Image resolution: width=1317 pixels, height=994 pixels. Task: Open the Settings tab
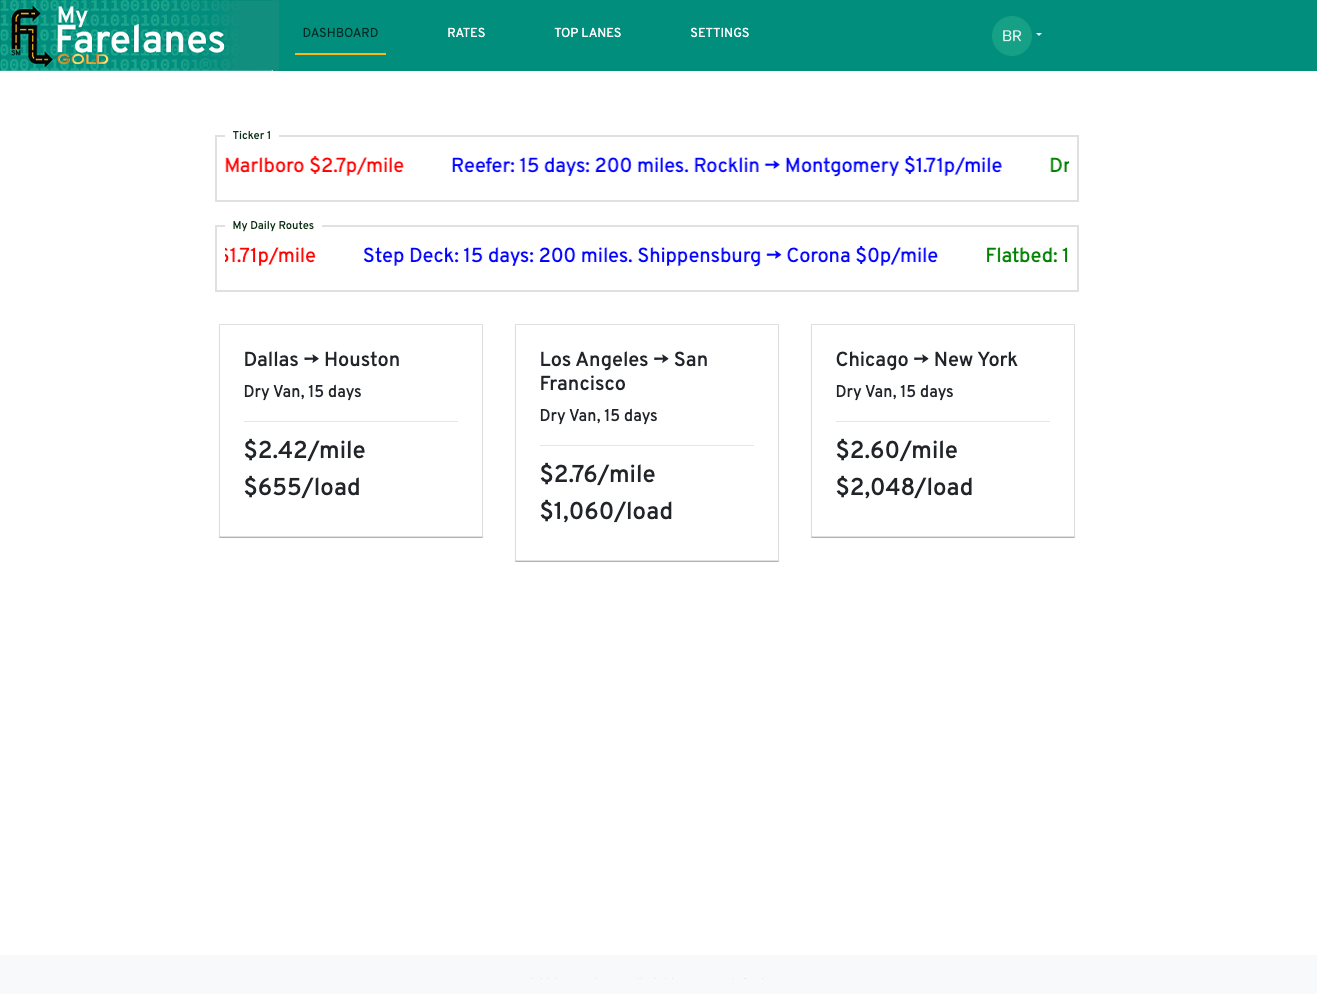(x=720, y=33)
